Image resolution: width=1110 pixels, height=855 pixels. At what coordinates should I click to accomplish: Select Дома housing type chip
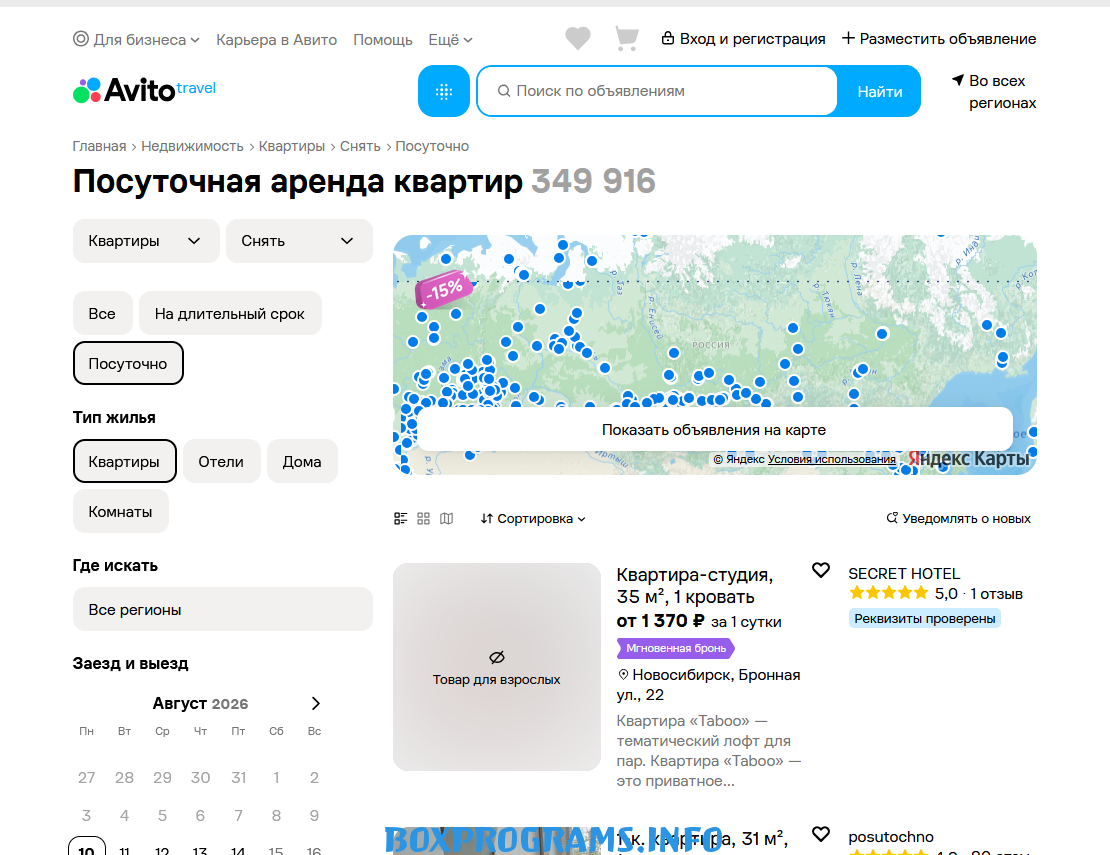pos(302,461)
